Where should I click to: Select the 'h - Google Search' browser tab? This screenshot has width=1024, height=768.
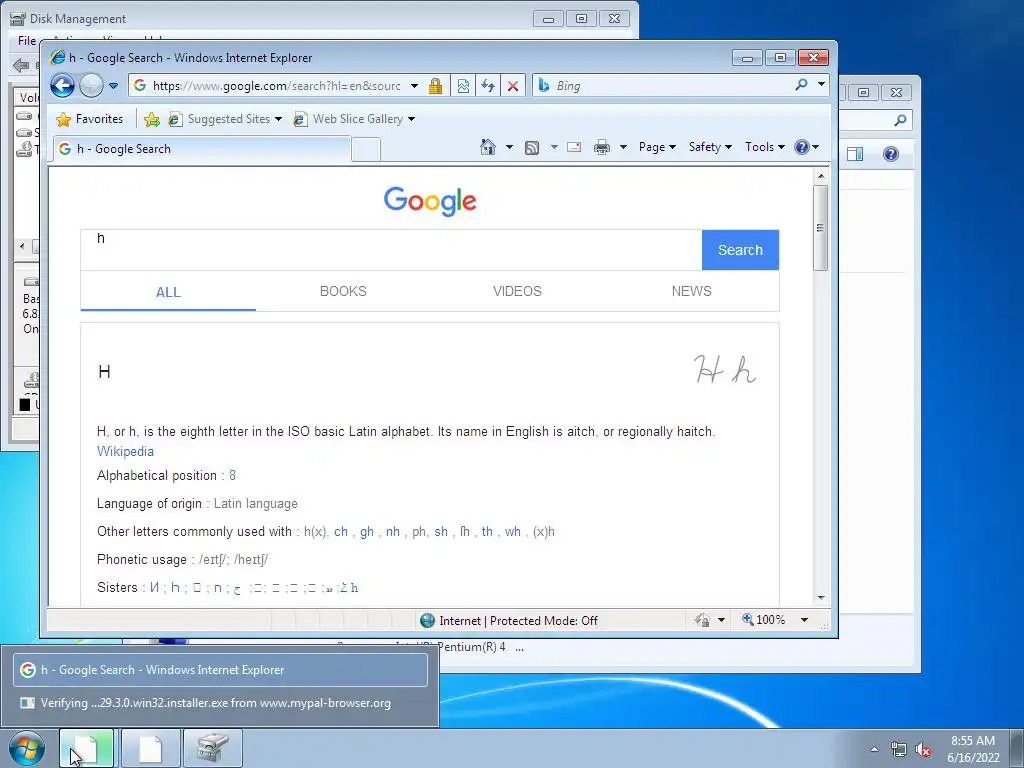point(201,149)
